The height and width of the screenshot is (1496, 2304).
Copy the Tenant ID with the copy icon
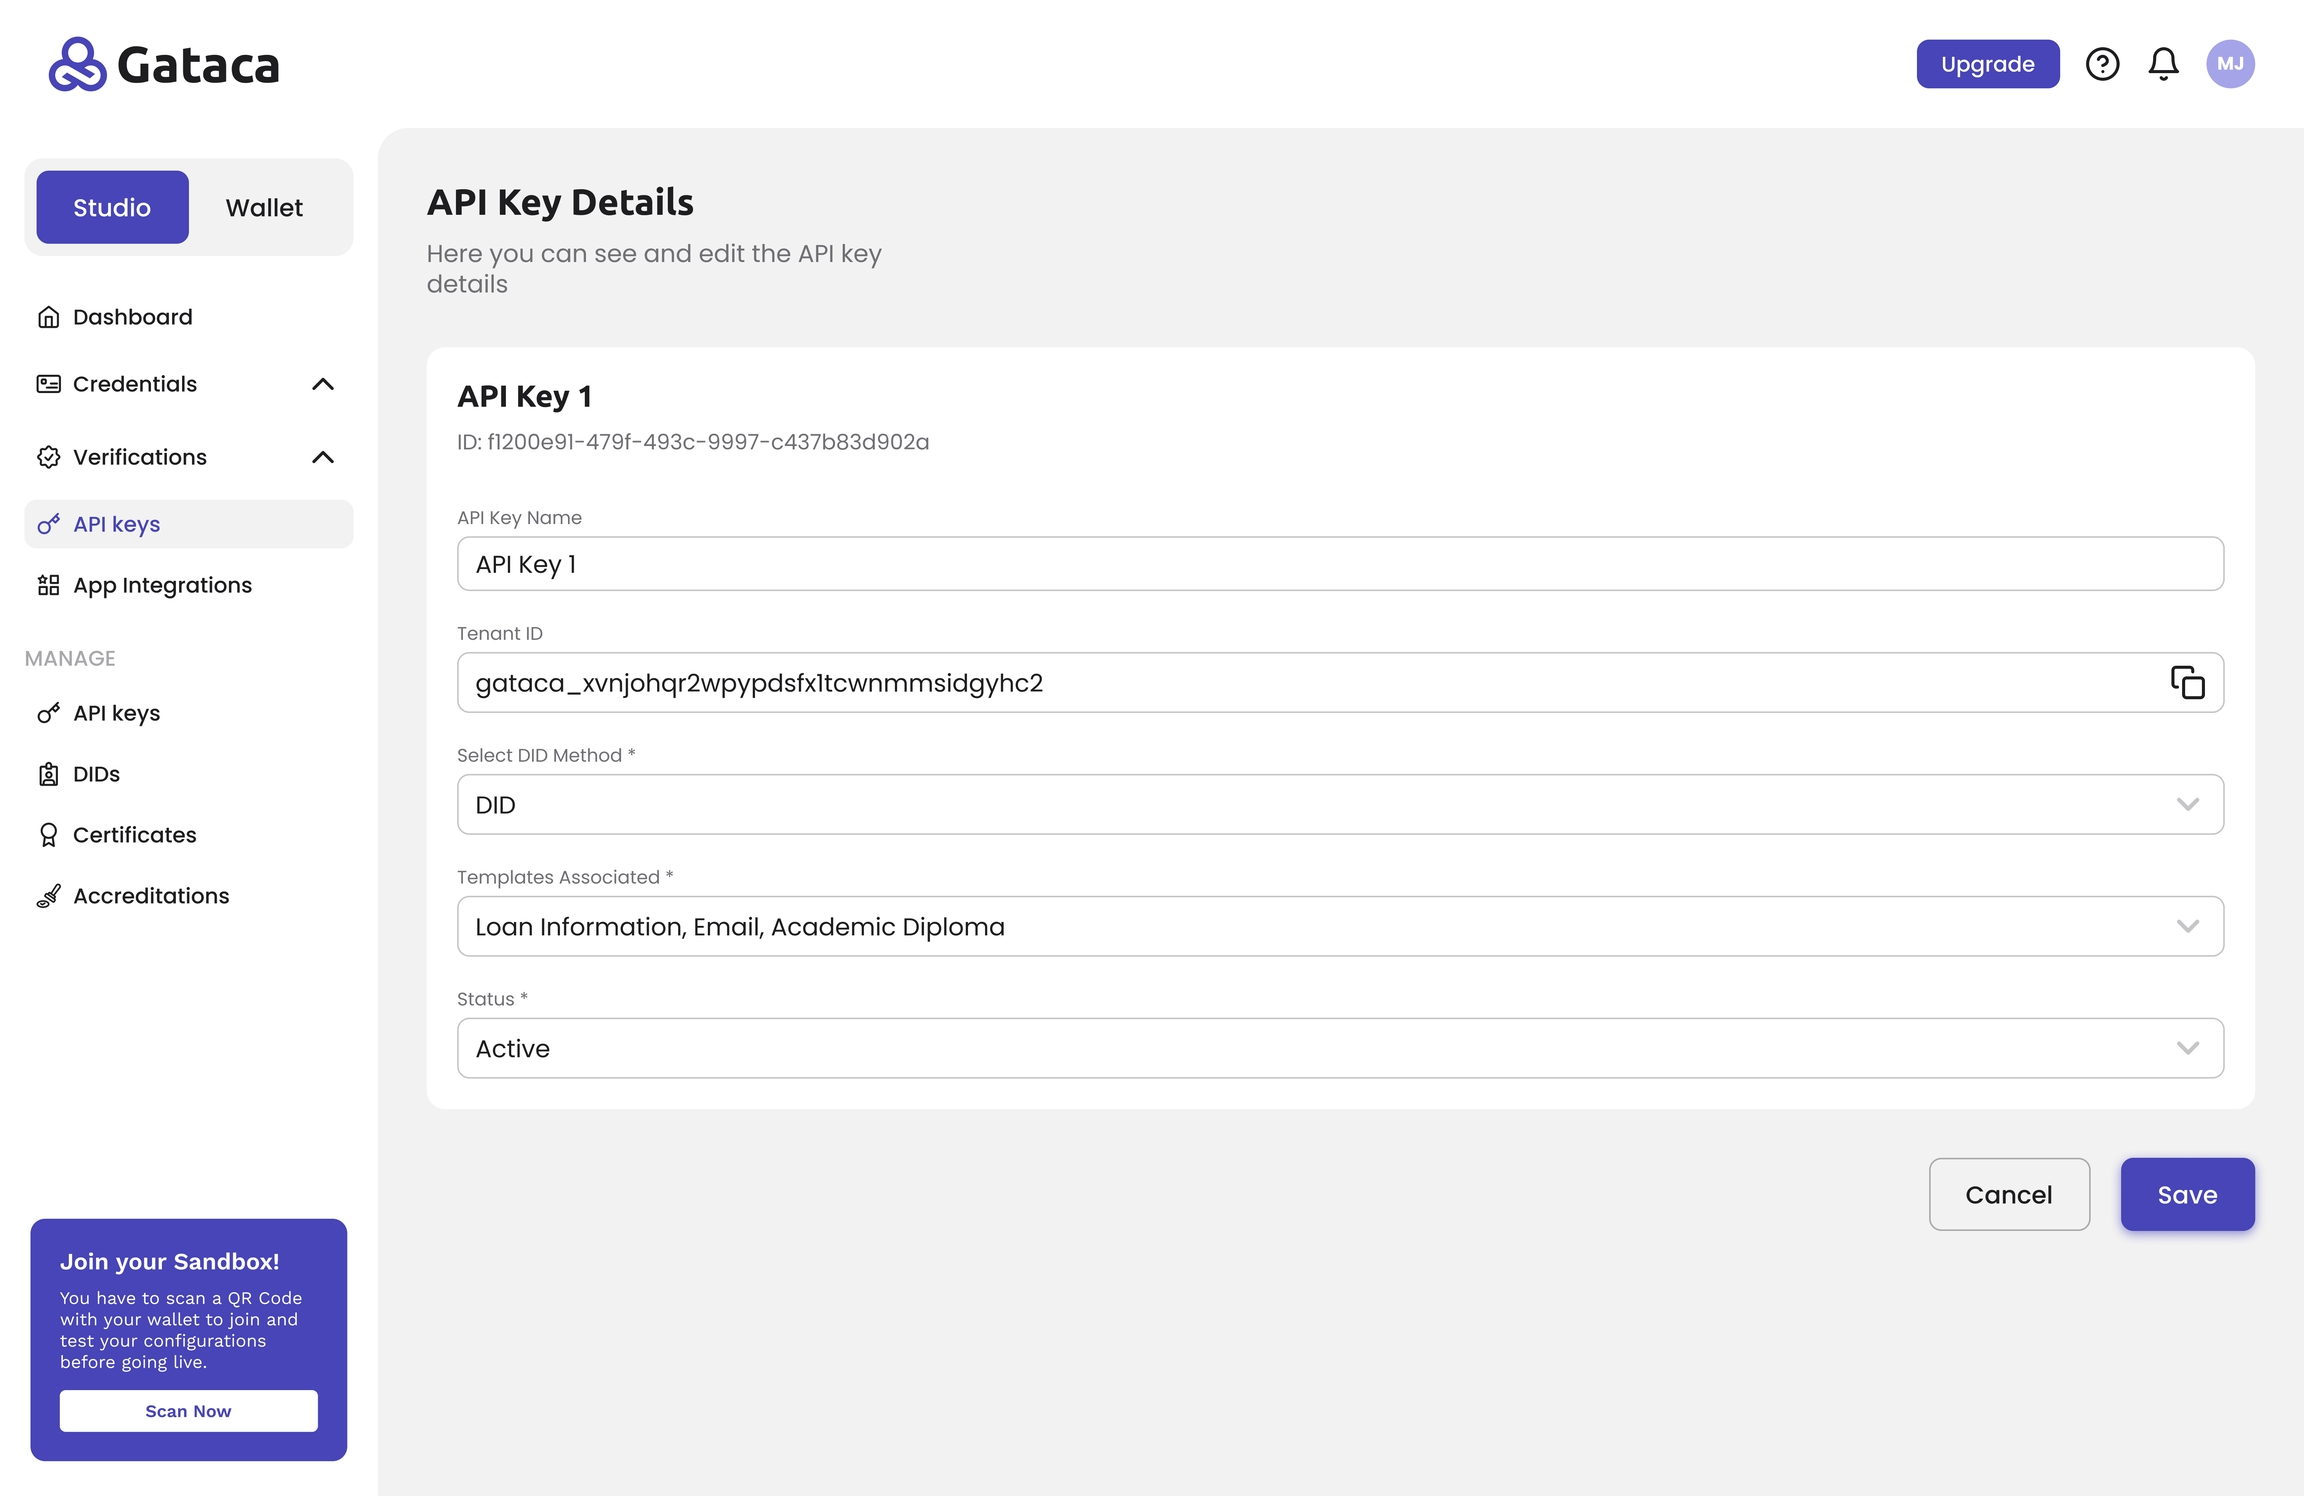[2187, 682]
